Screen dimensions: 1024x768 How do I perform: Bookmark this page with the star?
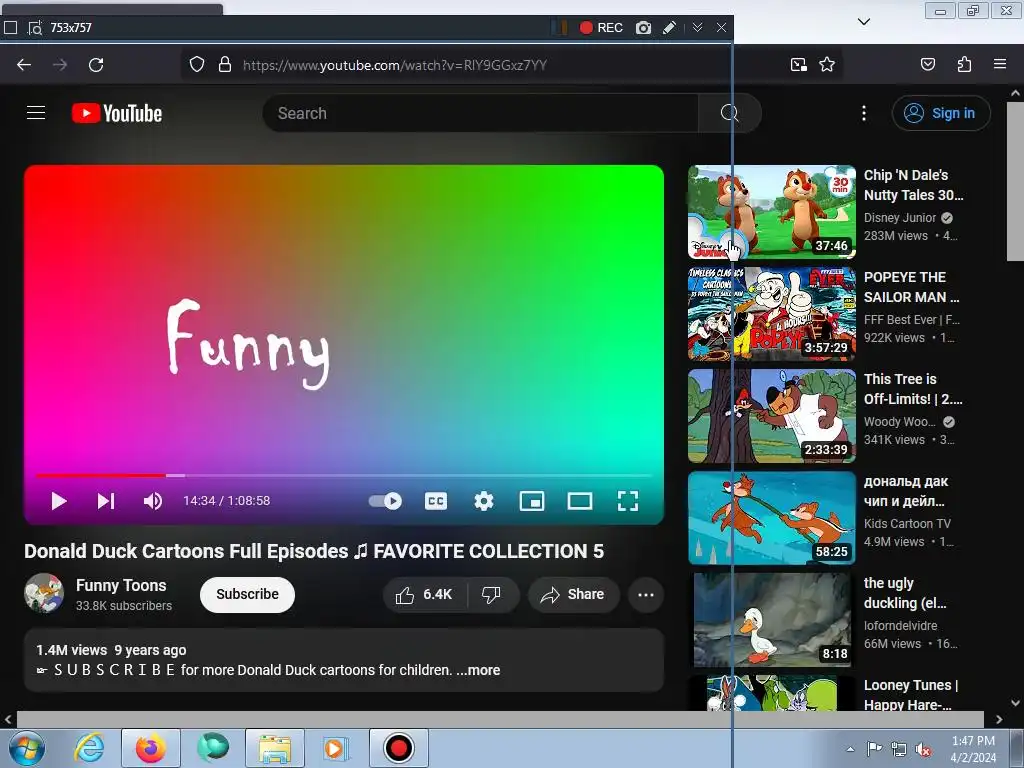coord(827,65)
